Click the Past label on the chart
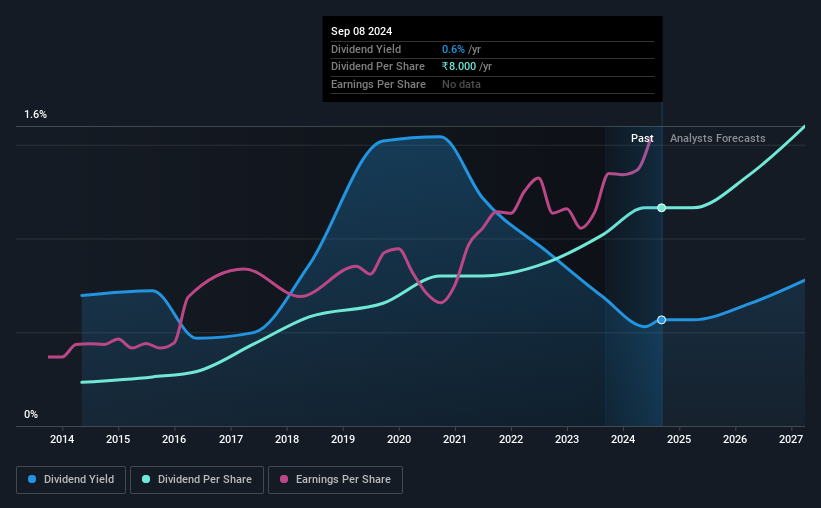821x508 pixels. click(642, 138)
